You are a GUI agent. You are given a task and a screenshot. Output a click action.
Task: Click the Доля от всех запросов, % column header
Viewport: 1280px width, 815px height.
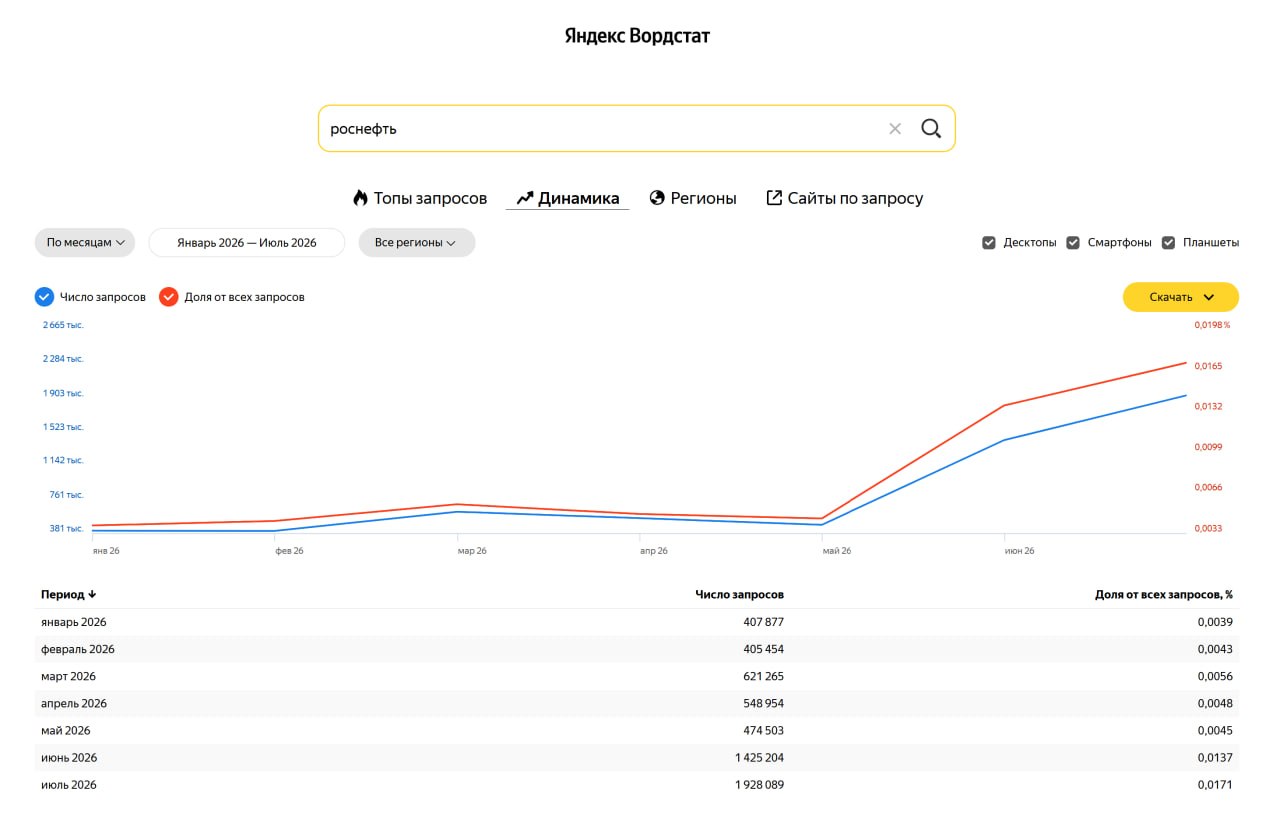[1164, 594]
